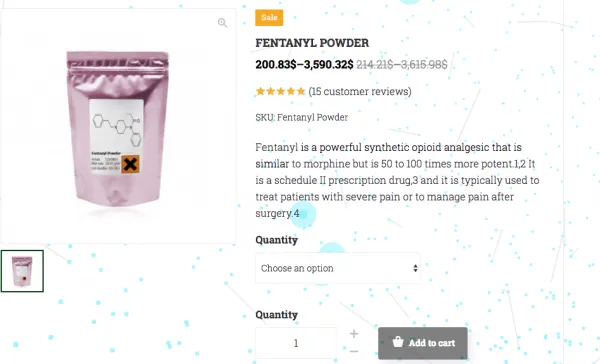Click the up-down arrows of the option selector

(415, 268)
